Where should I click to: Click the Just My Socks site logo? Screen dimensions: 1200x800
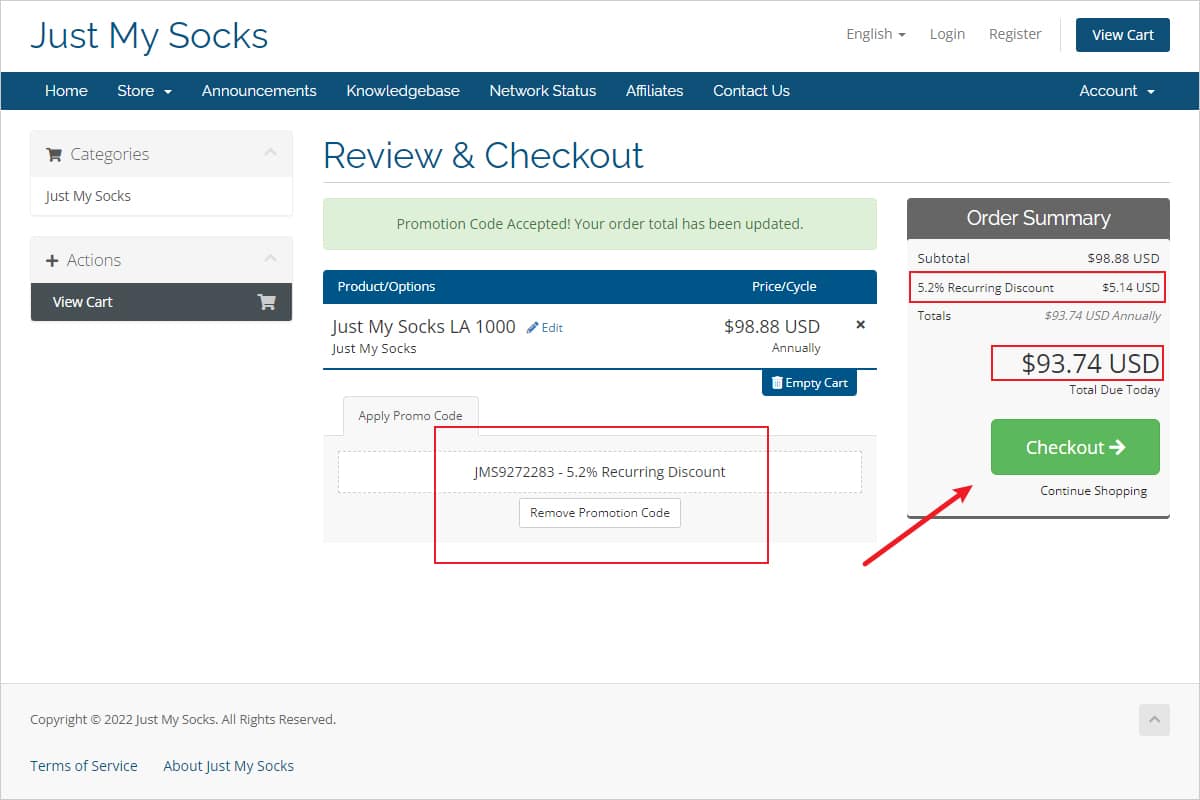149,36
